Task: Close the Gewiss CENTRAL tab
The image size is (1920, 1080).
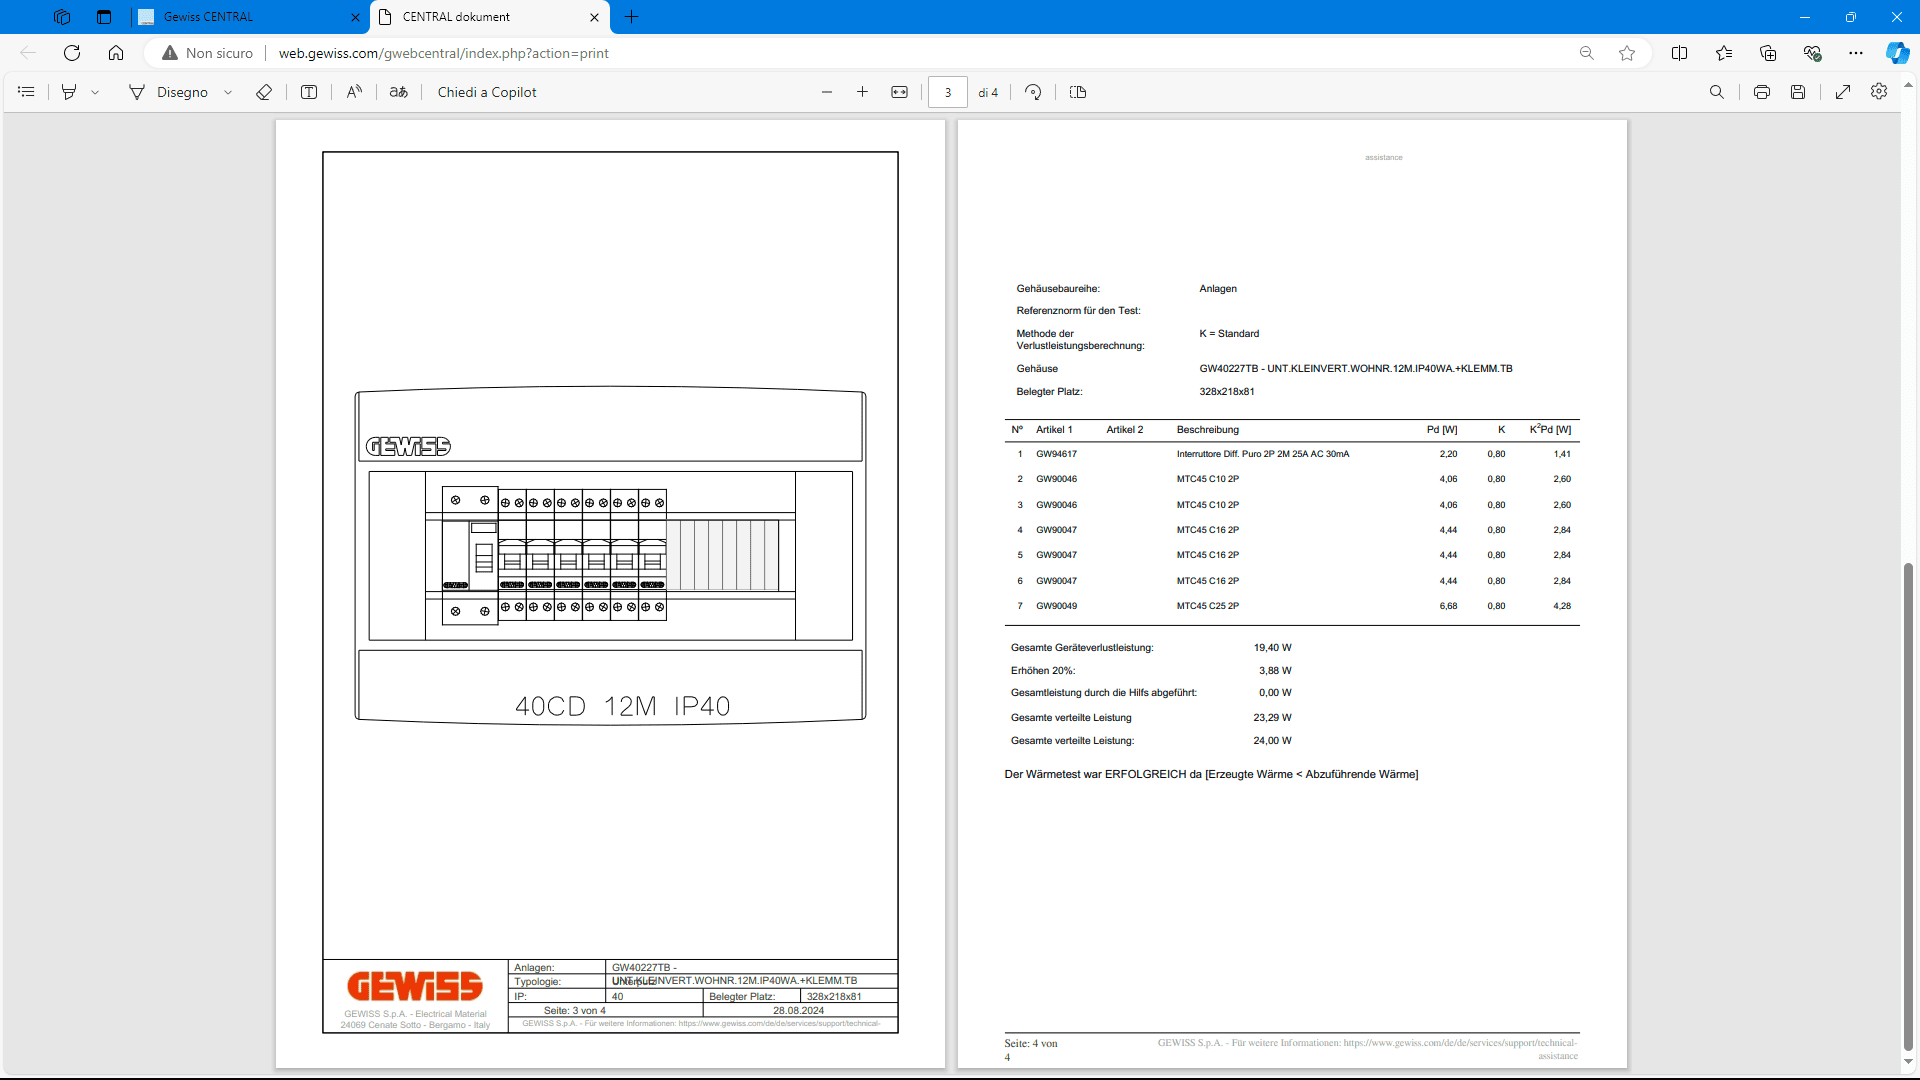Action: pyautogui.click(x=355, y=17)
